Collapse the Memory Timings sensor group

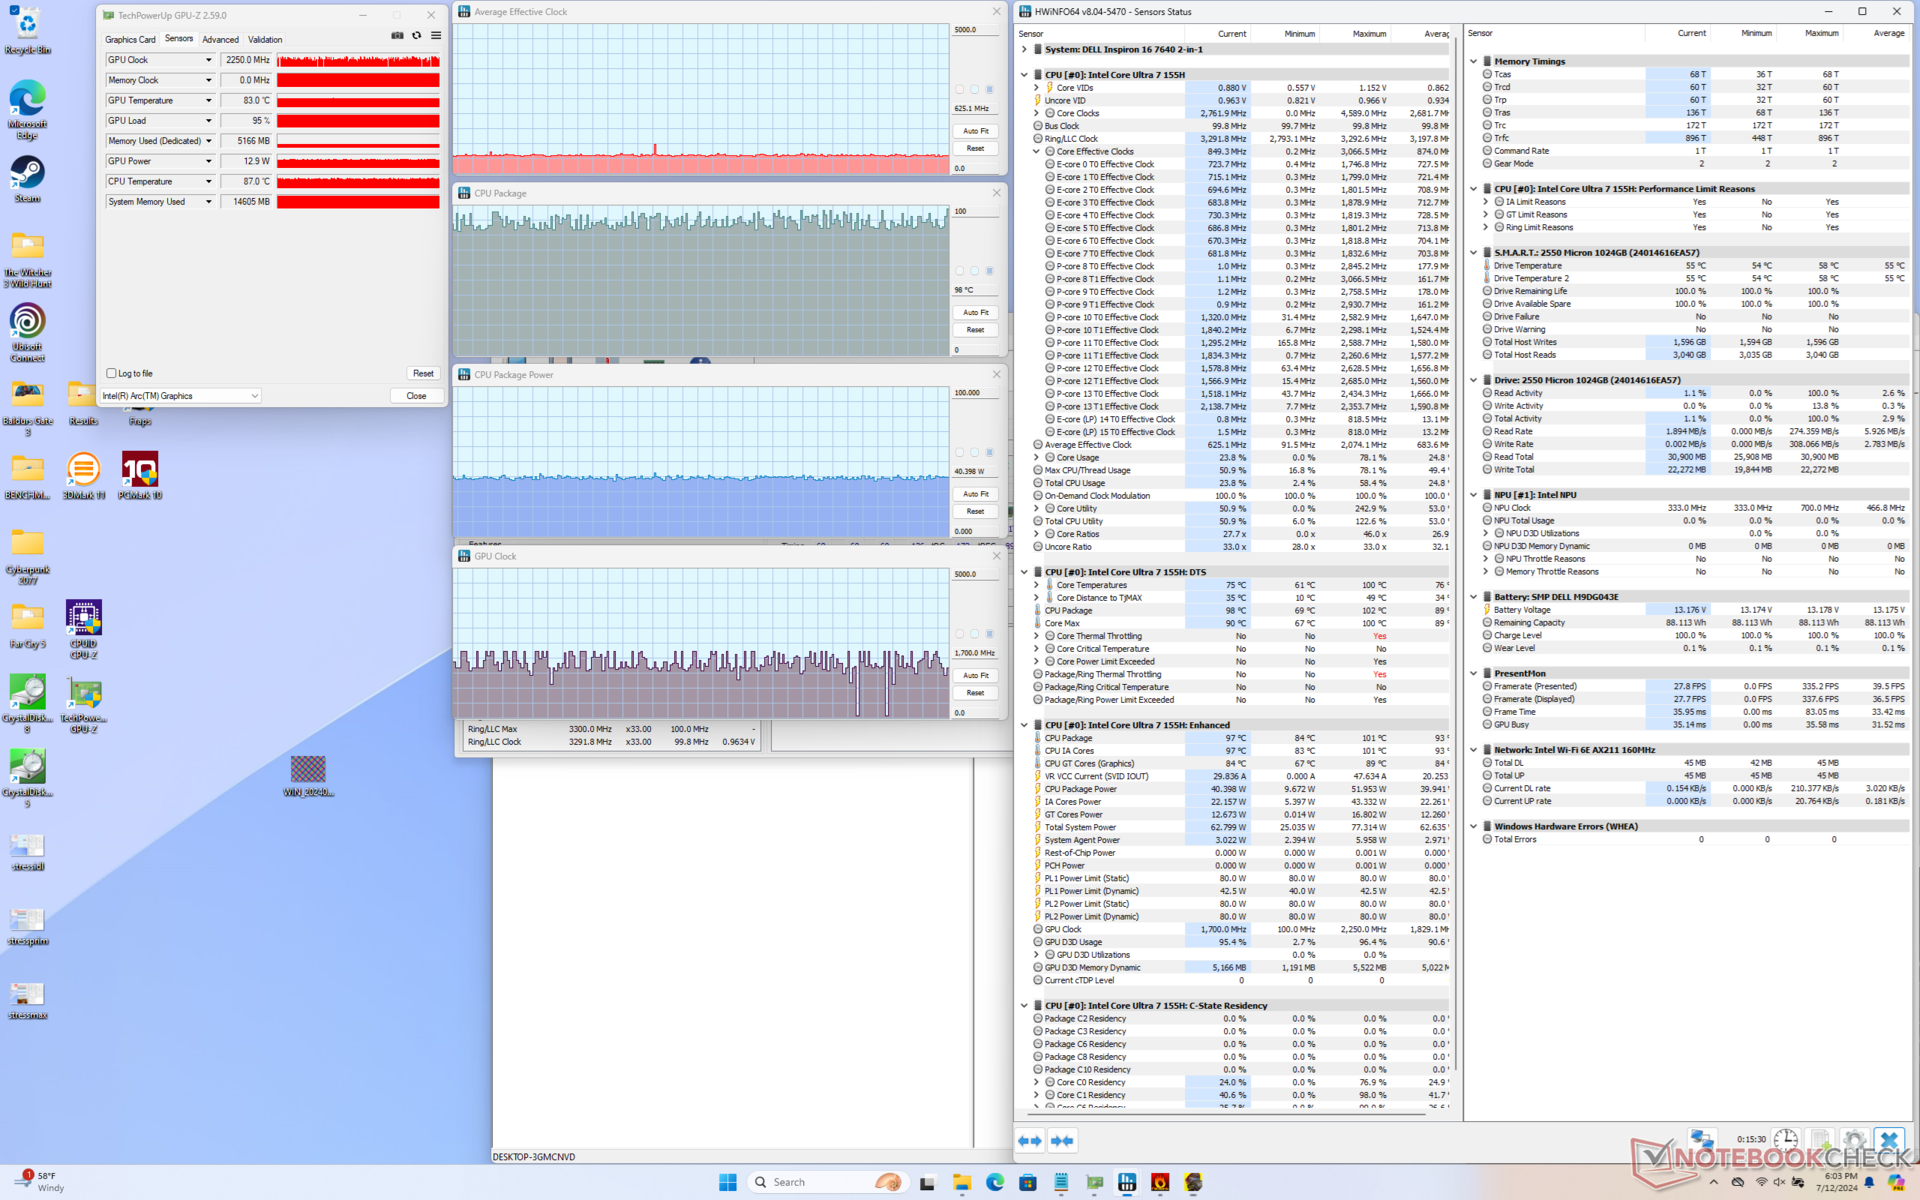click(1474, 62)
